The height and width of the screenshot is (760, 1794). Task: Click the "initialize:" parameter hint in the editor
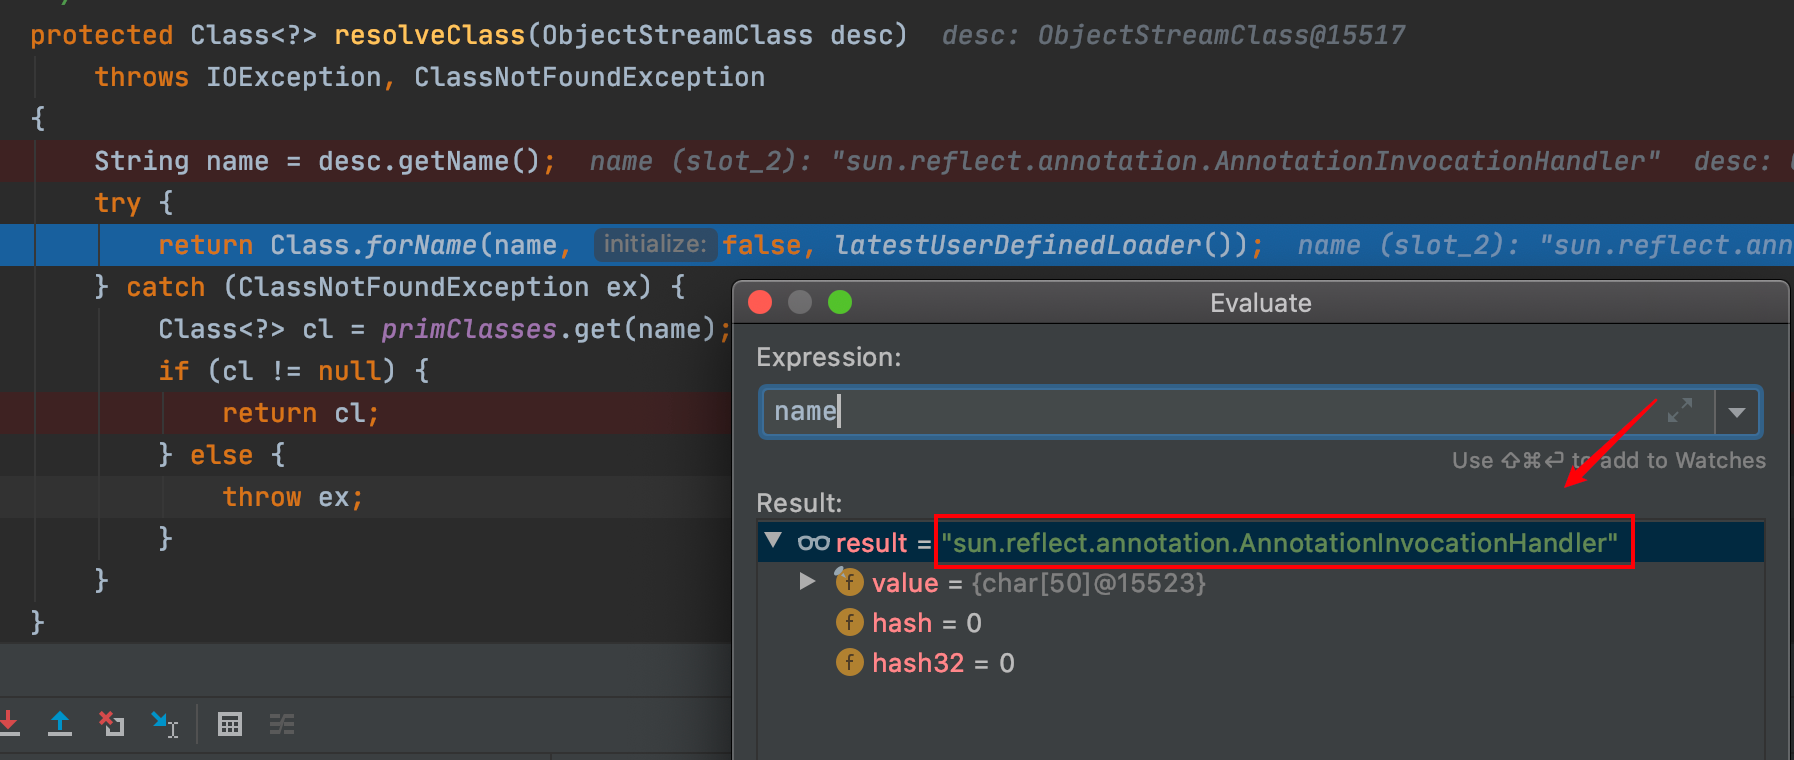tap(655, 245)
